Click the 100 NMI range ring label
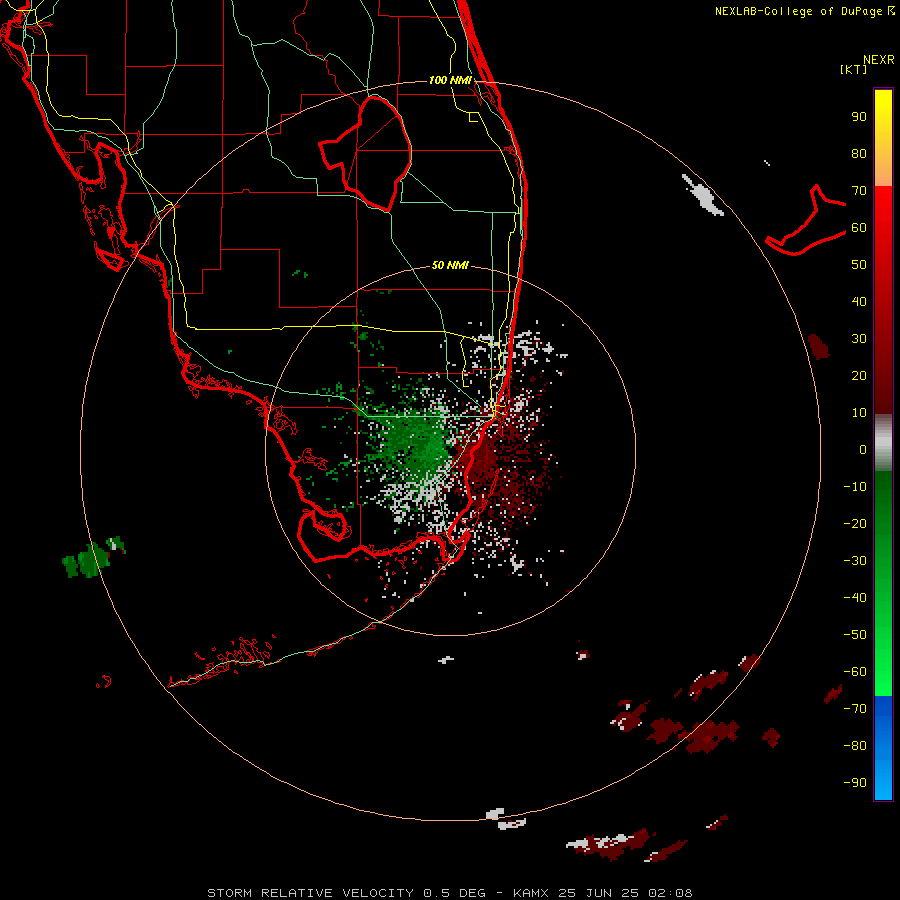 [450, 80]
